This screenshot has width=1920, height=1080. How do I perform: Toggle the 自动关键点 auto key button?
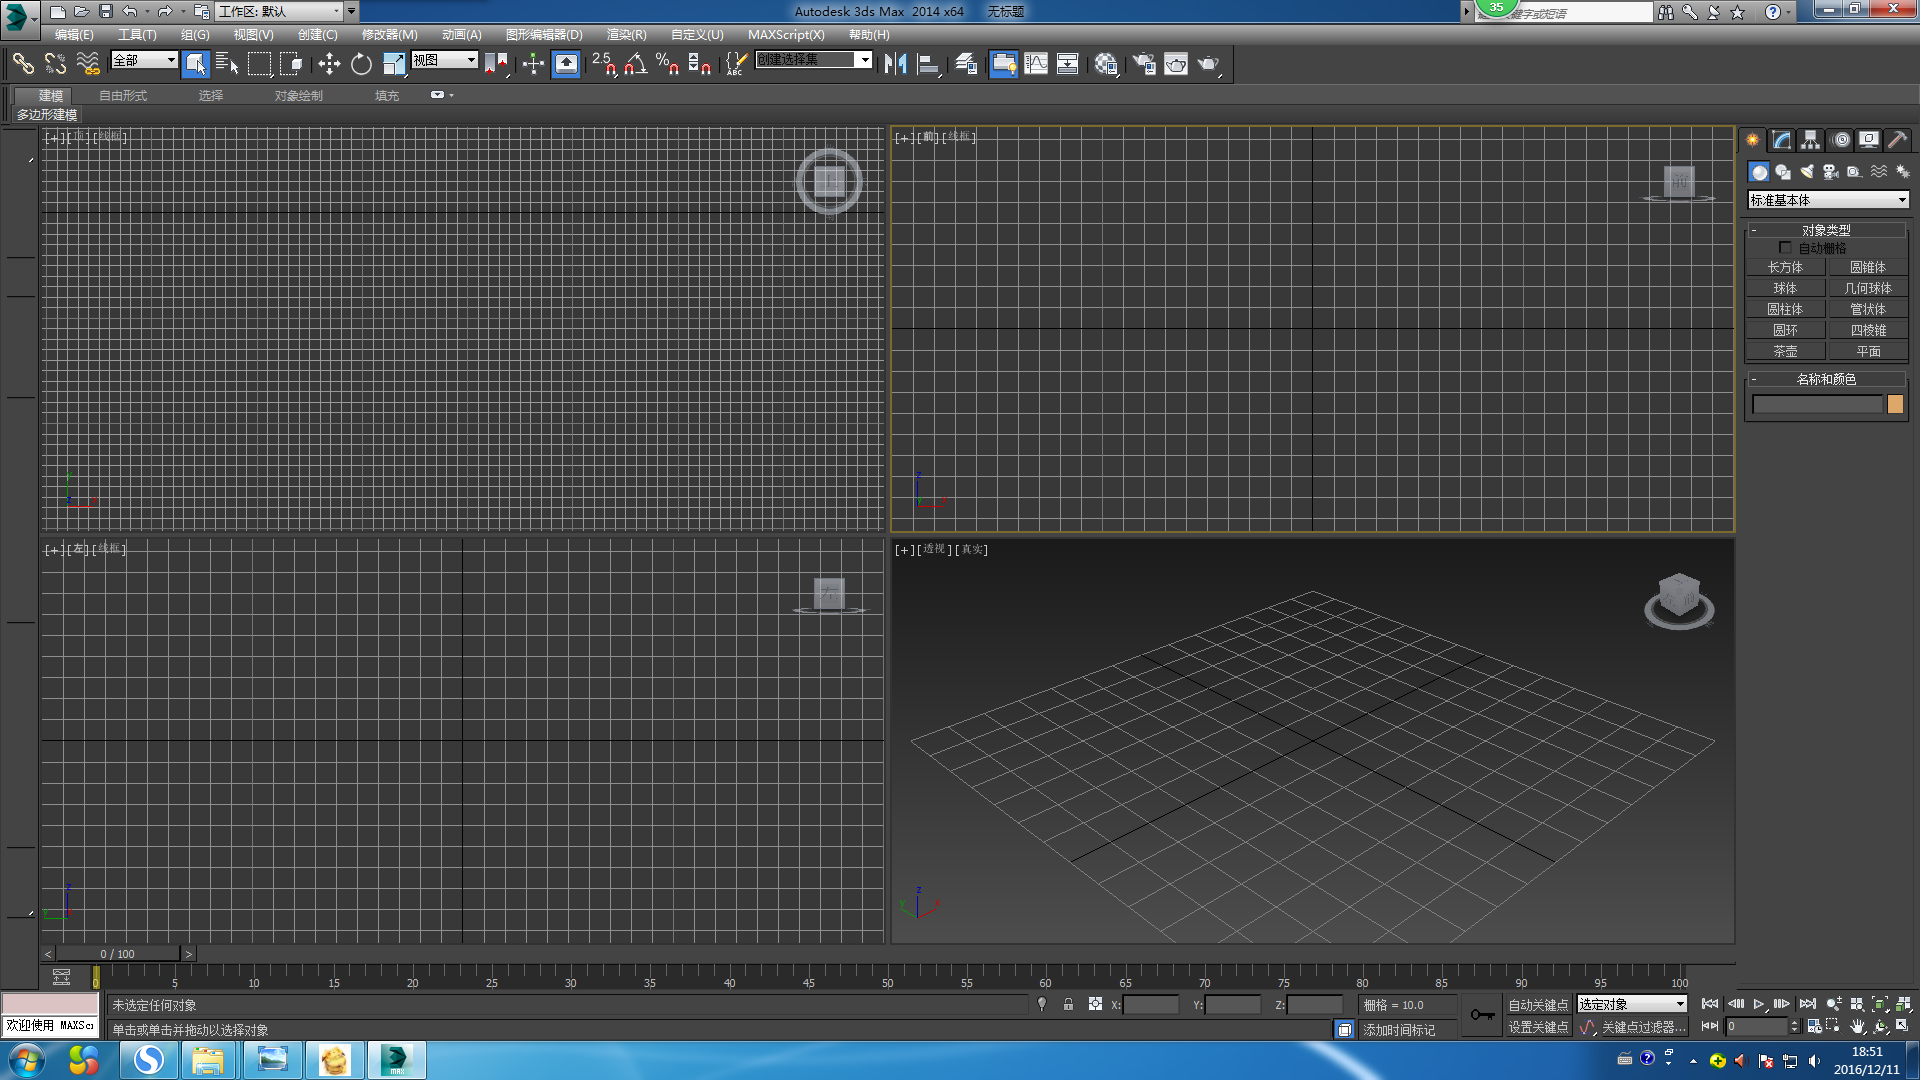point(1538,1005)
